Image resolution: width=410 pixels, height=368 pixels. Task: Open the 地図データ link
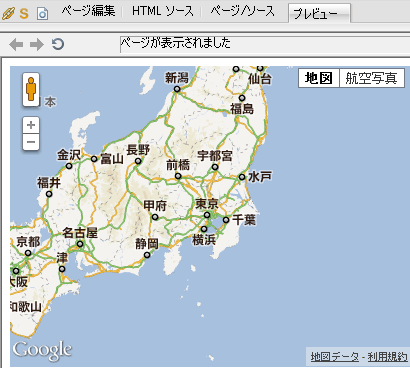point(335,357)
